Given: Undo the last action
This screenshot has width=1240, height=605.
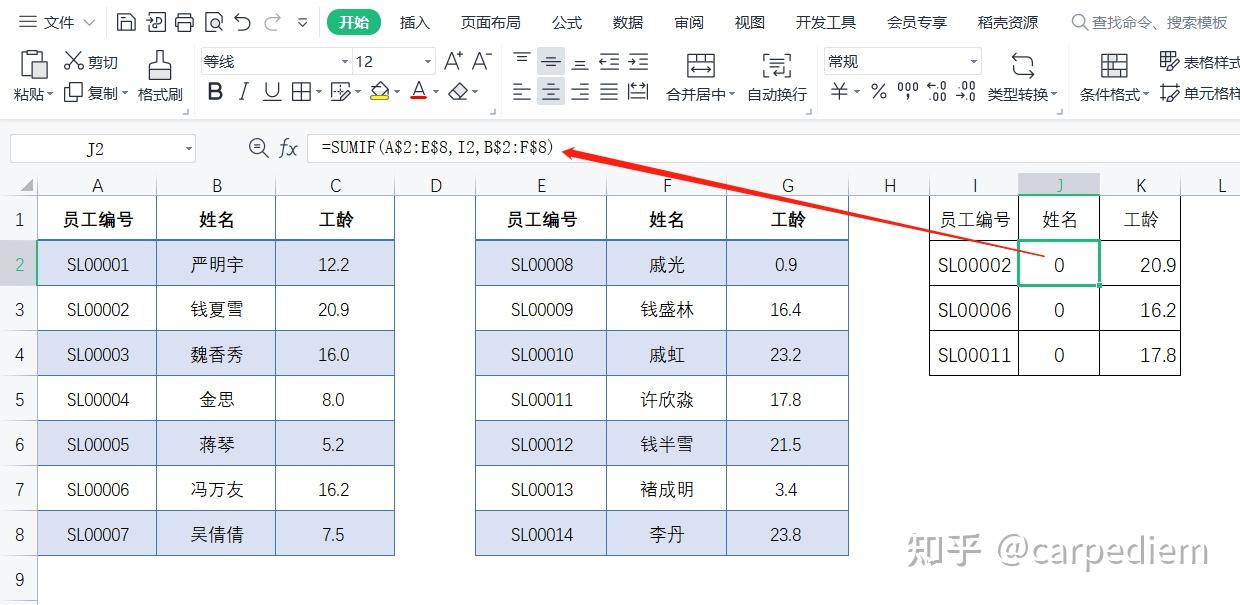Looking at the screenshot, I should tap(242, 22).
